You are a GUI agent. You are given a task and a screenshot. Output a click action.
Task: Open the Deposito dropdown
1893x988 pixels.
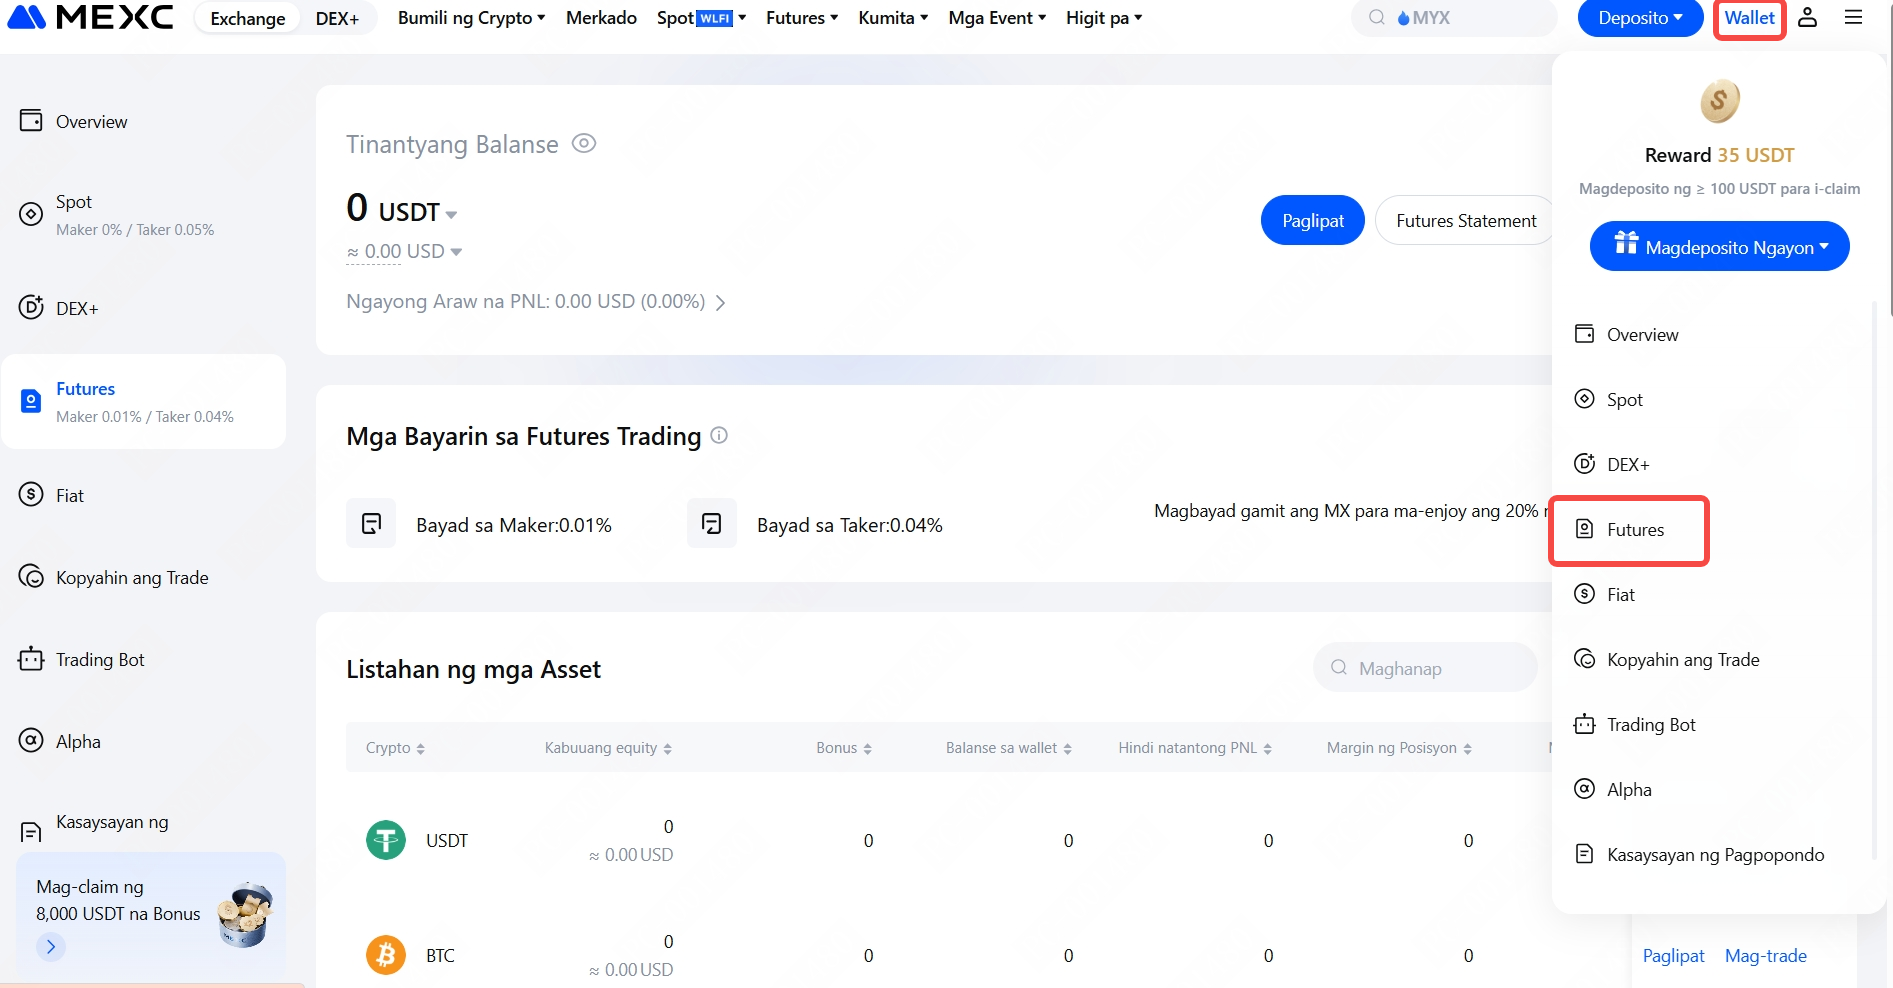pyautogui.click(x=1640, y=18)
